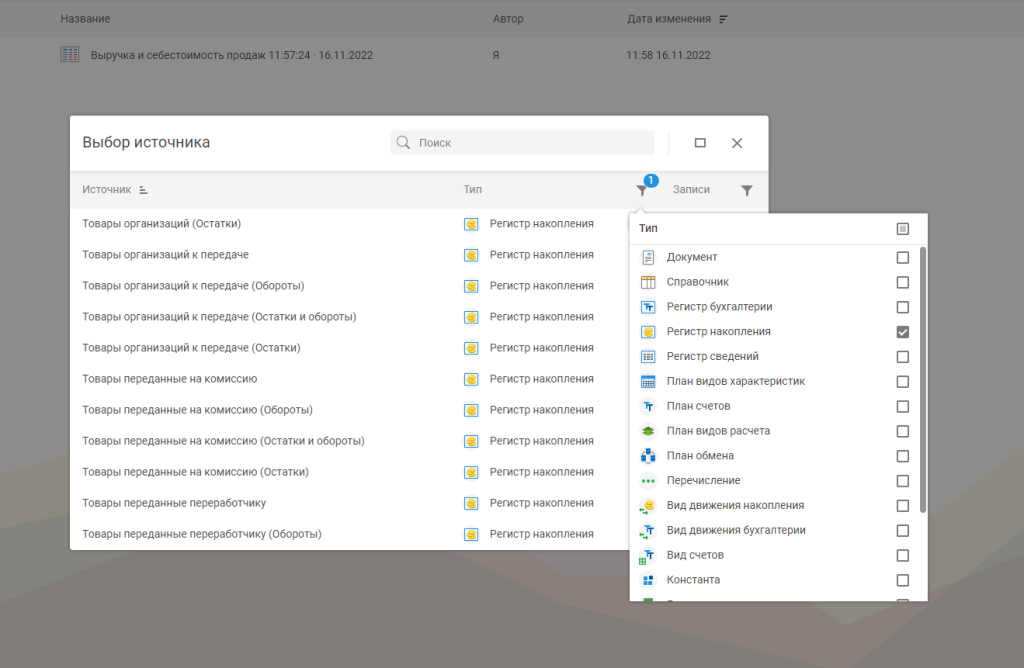Click the Перечисление green dots icon

[648, 481]
